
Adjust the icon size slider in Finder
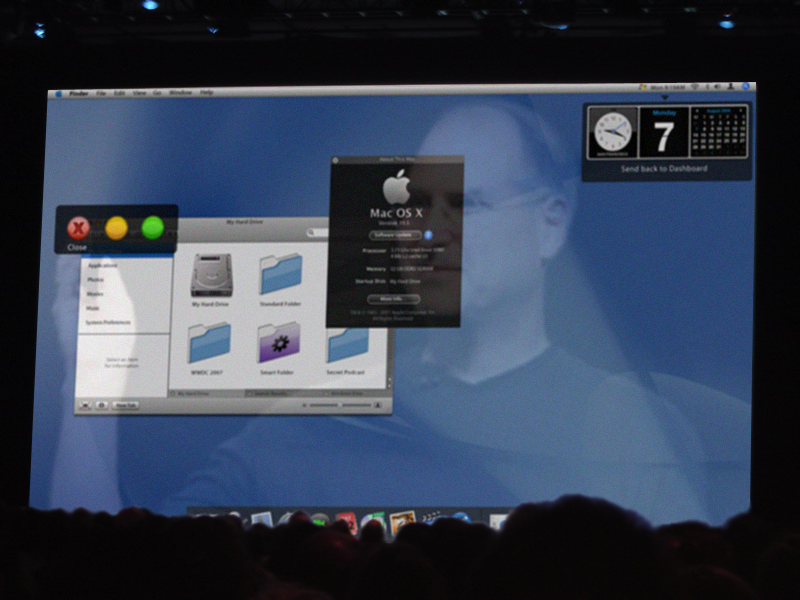coord(341,405)
